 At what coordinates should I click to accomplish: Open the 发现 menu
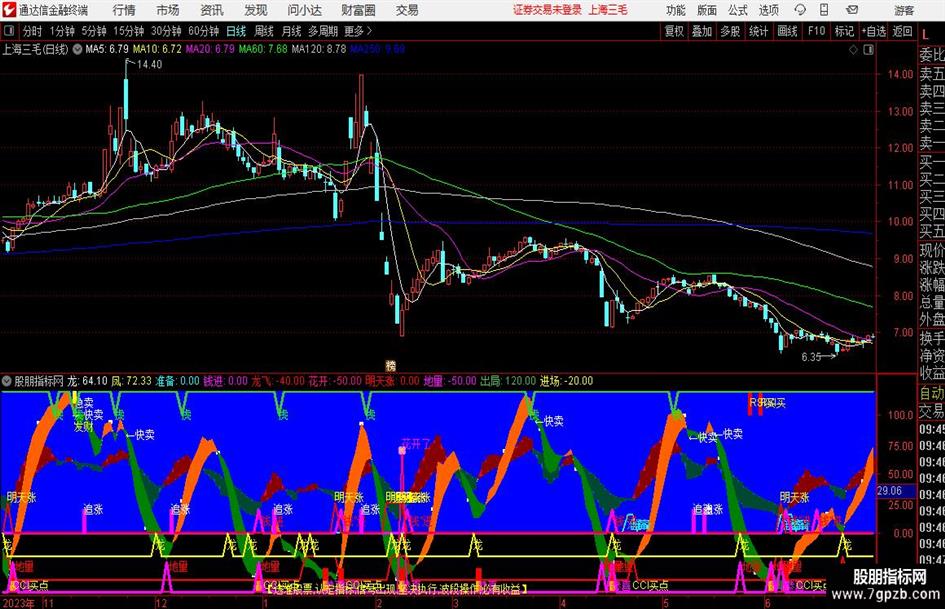(x=256, y=10)
